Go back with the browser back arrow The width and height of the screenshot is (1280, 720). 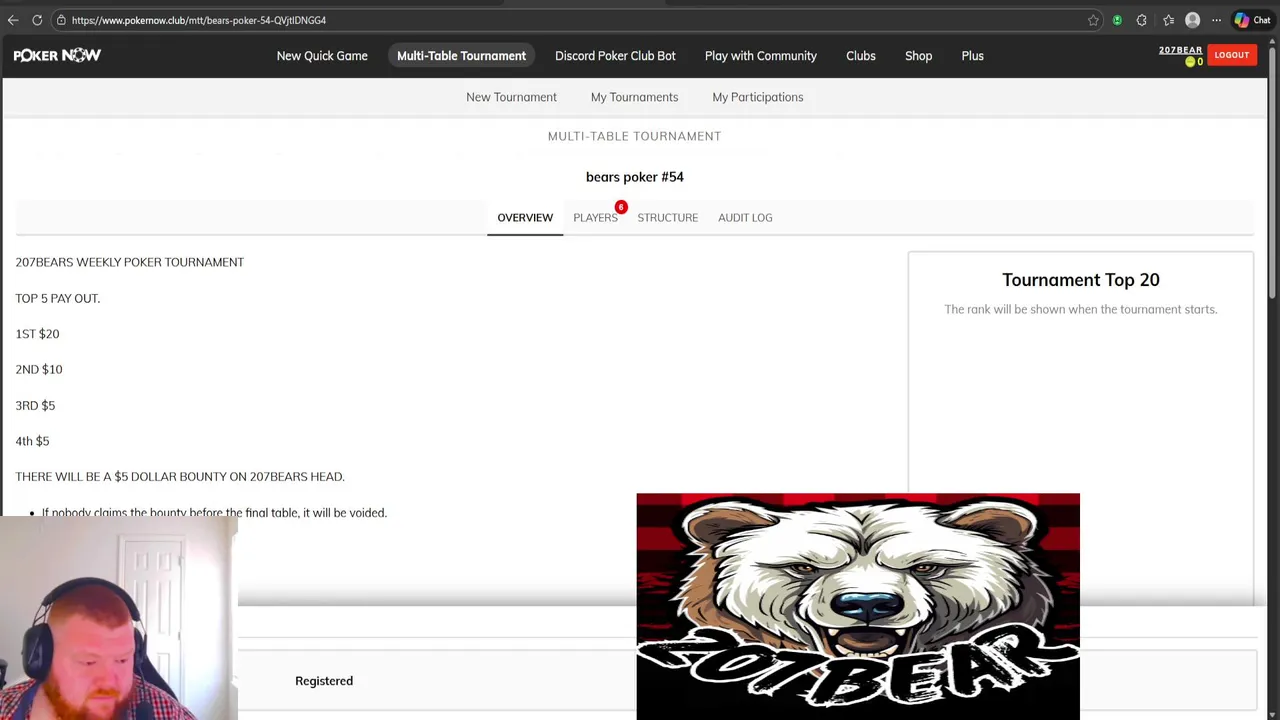pyautogui.click(x=13, y=20)
